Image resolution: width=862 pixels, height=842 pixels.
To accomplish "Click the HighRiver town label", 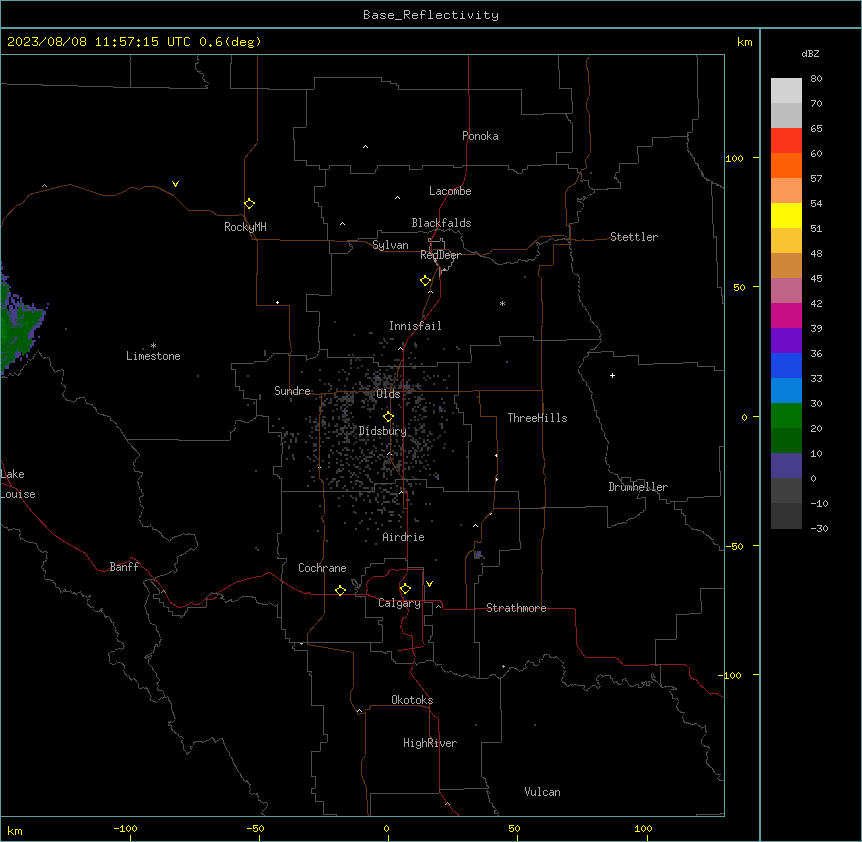I will [x=430, y=743].
